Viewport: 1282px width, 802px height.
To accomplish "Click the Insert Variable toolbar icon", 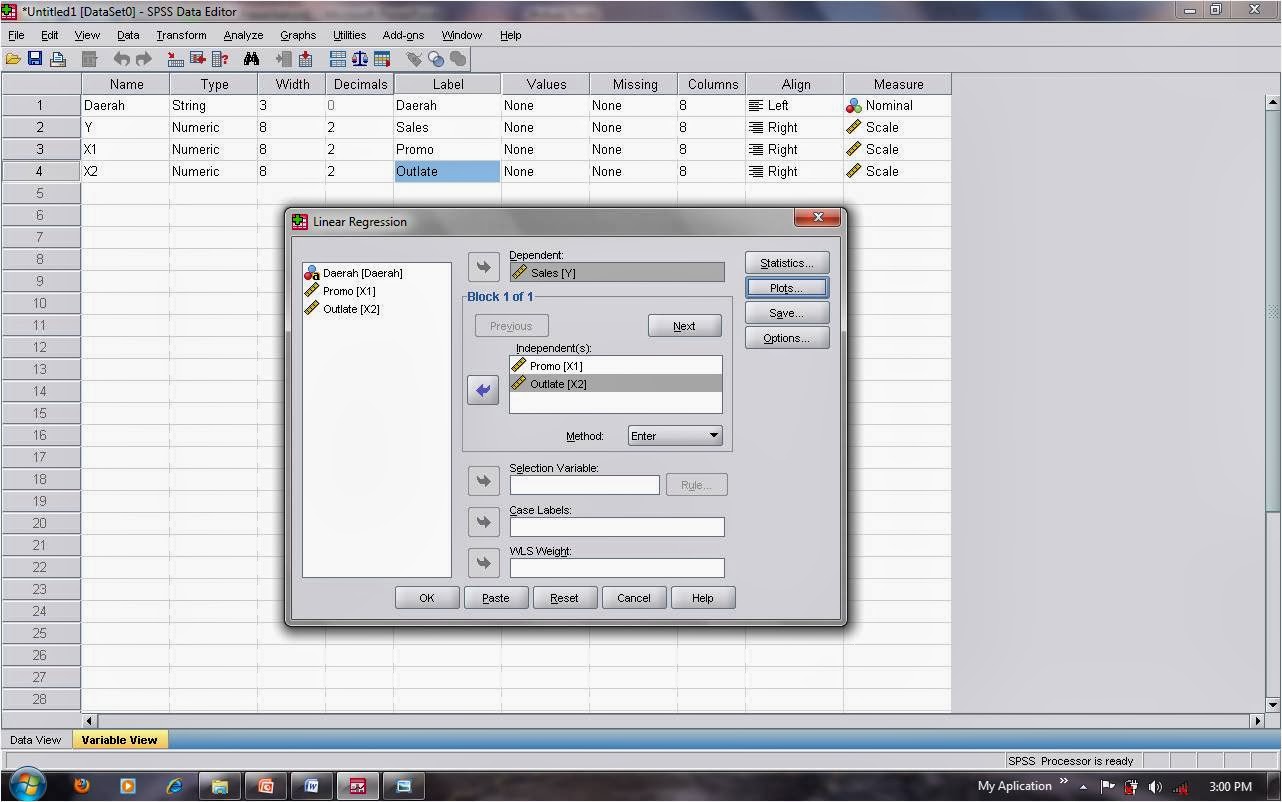I will coord(306,59).
